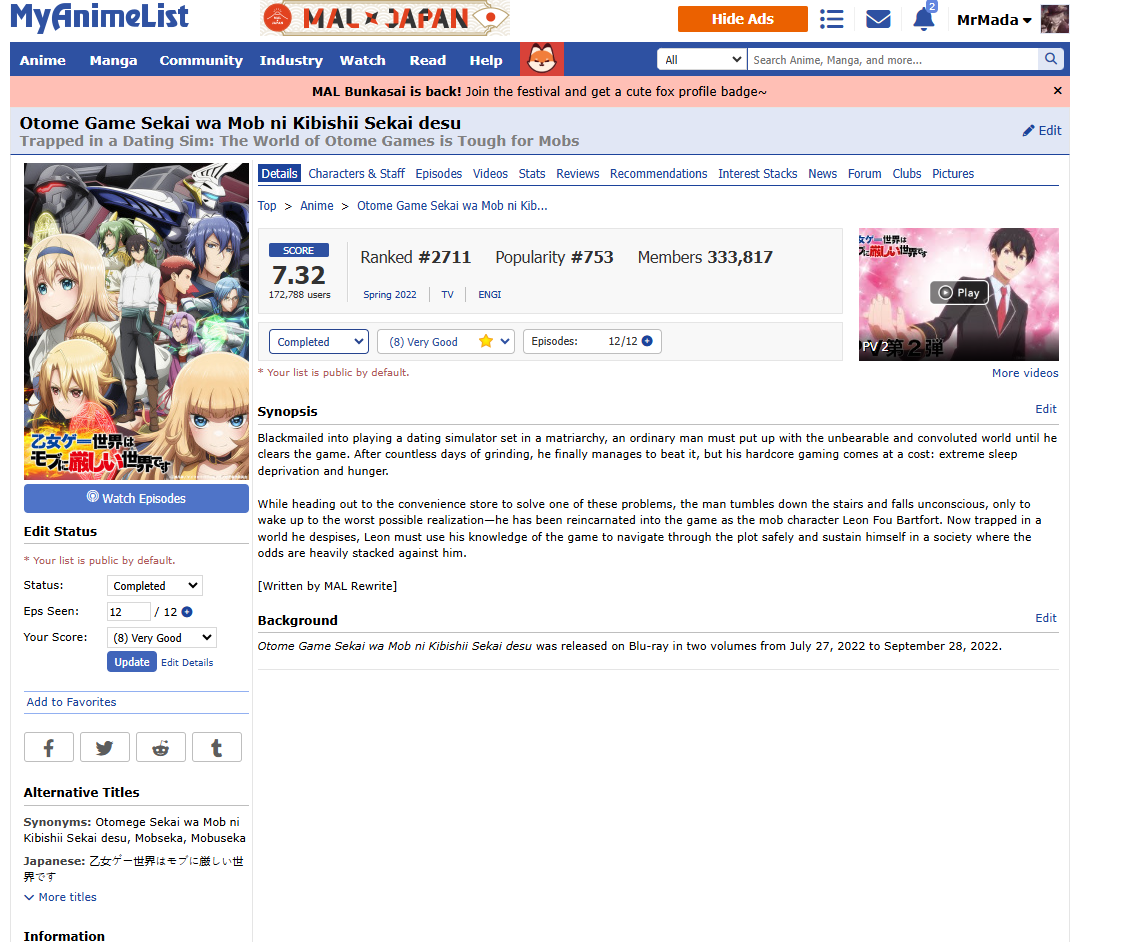Screen dimensions: 1144x942
Task: Open the notifications bell icon
Action: 924,18
